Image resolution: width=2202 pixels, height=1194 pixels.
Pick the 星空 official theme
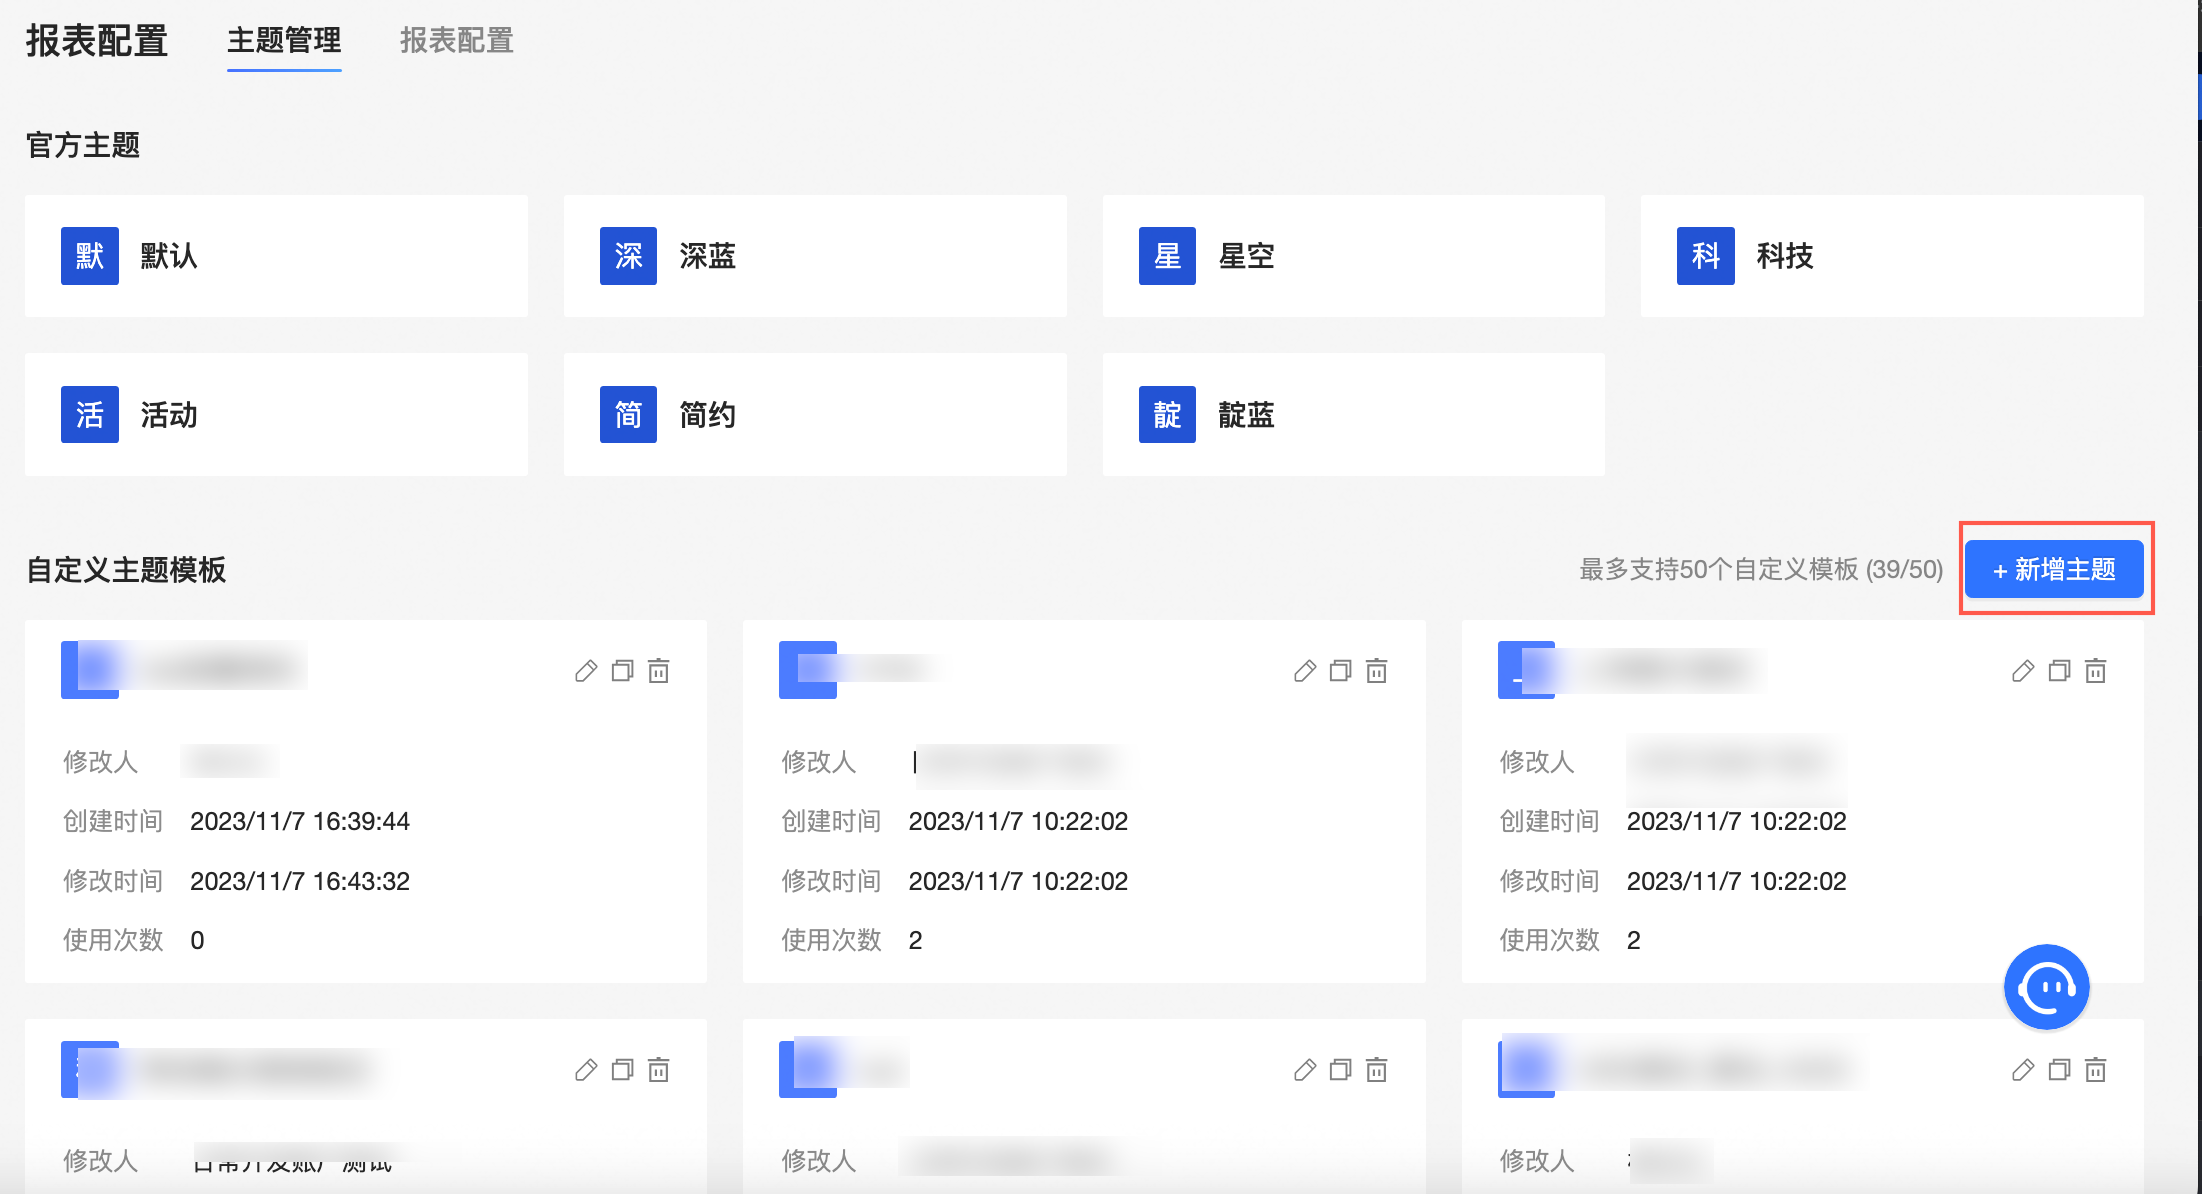pyautogui.click(x=1352, y=256)
